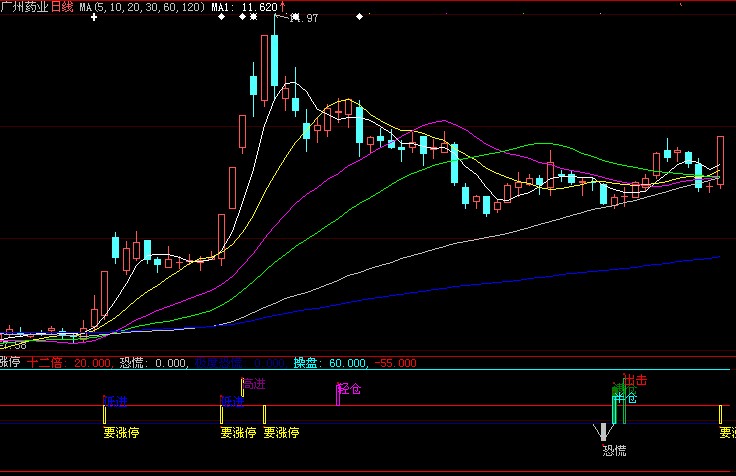
Task: Click the white plus marker icon at top
Action: 95,18
